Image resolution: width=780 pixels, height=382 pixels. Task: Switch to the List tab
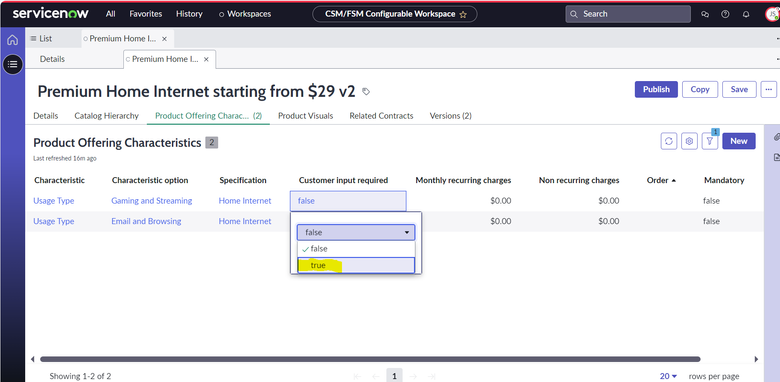[41, 38]
